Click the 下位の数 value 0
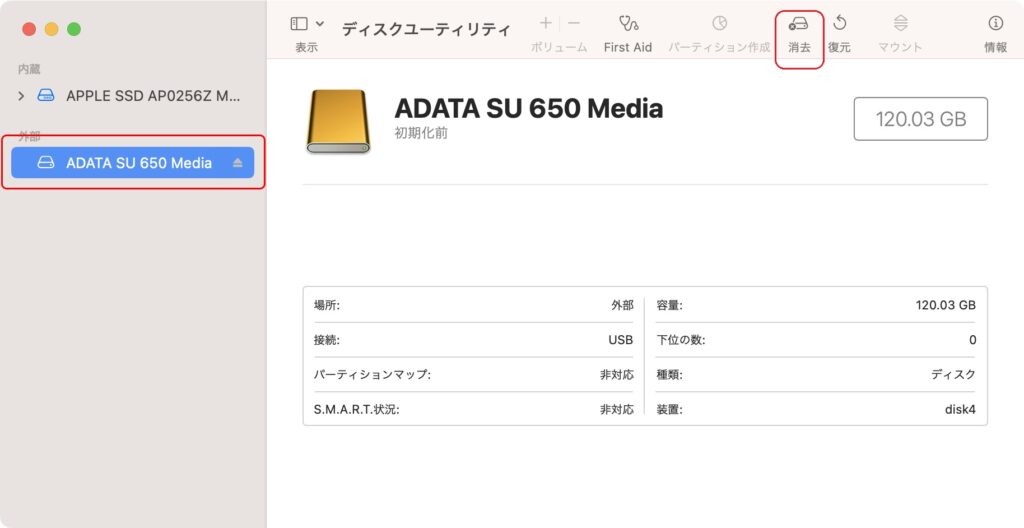Screen dimensions: 1024x528 coord(972,340)
